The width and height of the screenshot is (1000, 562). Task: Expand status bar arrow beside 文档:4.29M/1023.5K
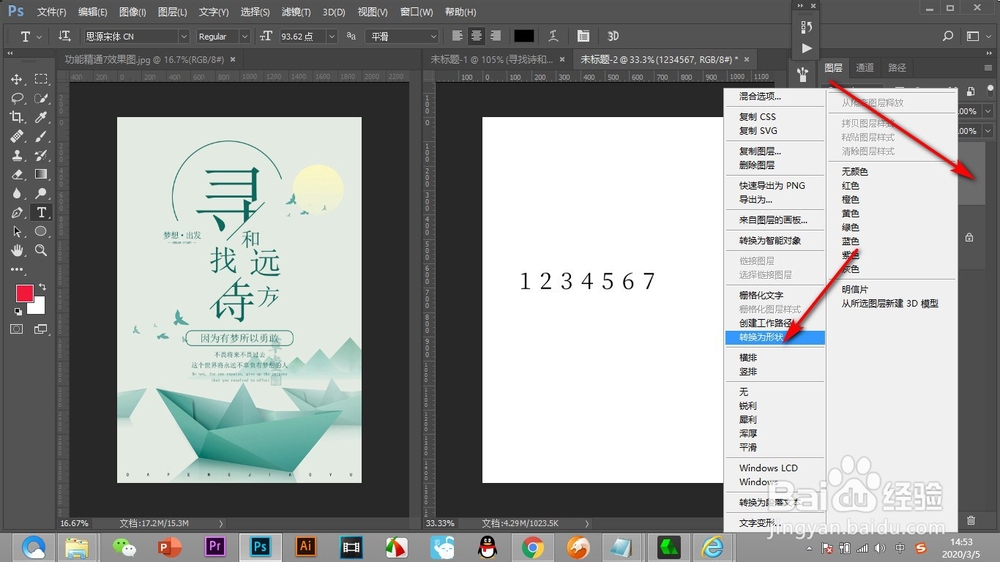point(587,523)
